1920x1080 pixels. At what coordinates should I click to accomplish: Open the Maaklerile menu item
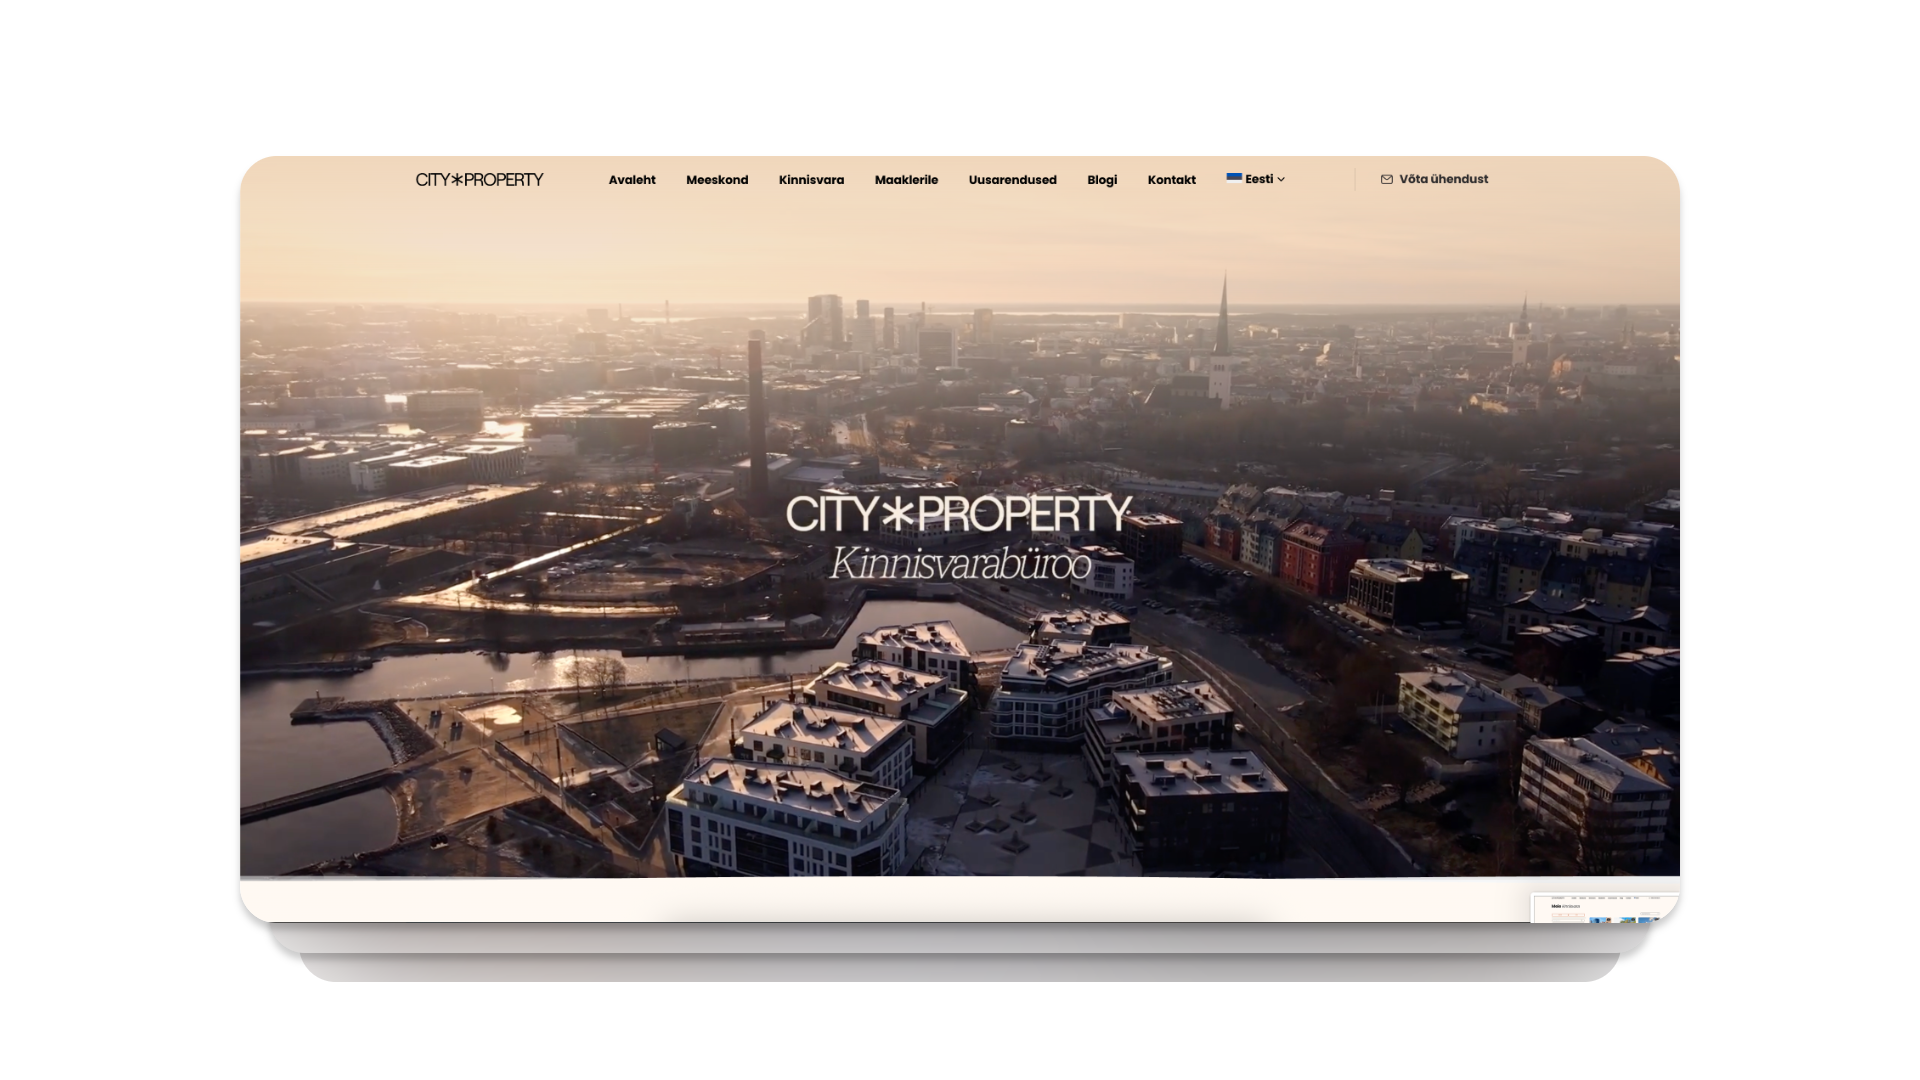click(906, 180)
